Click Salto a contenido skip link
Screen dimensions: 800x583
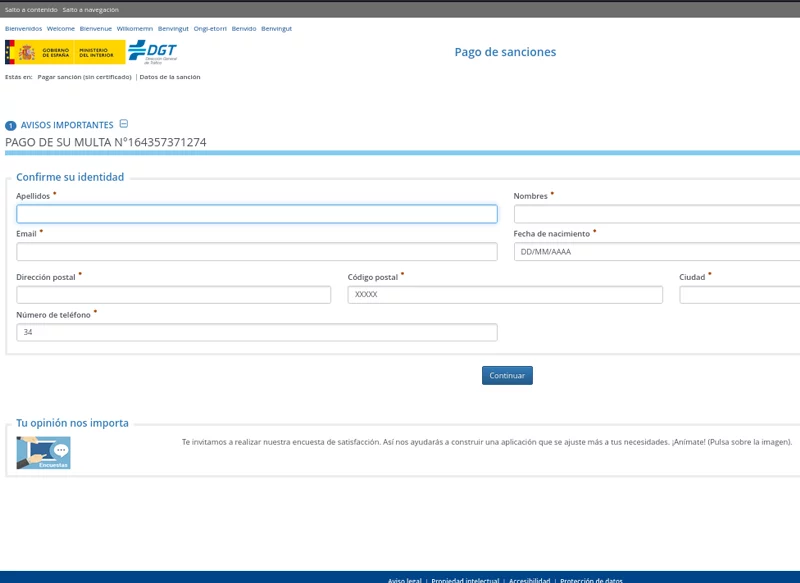(x=31, y=9)
